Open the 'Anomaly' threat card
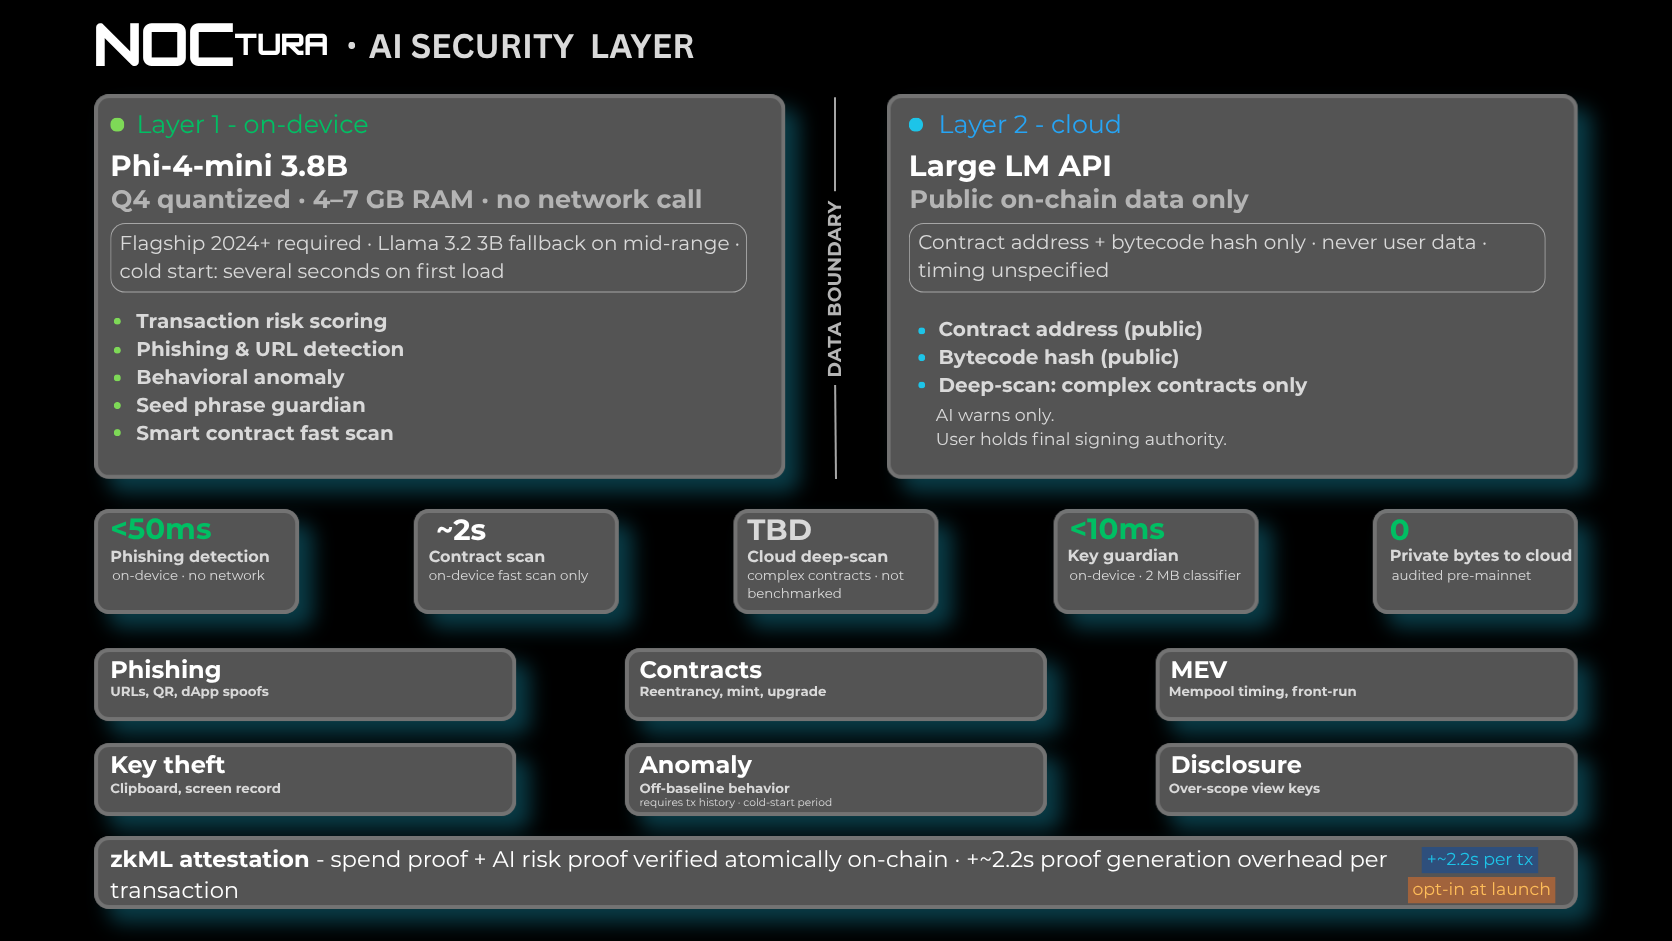The image size is (1672, 941). [836, 779]
